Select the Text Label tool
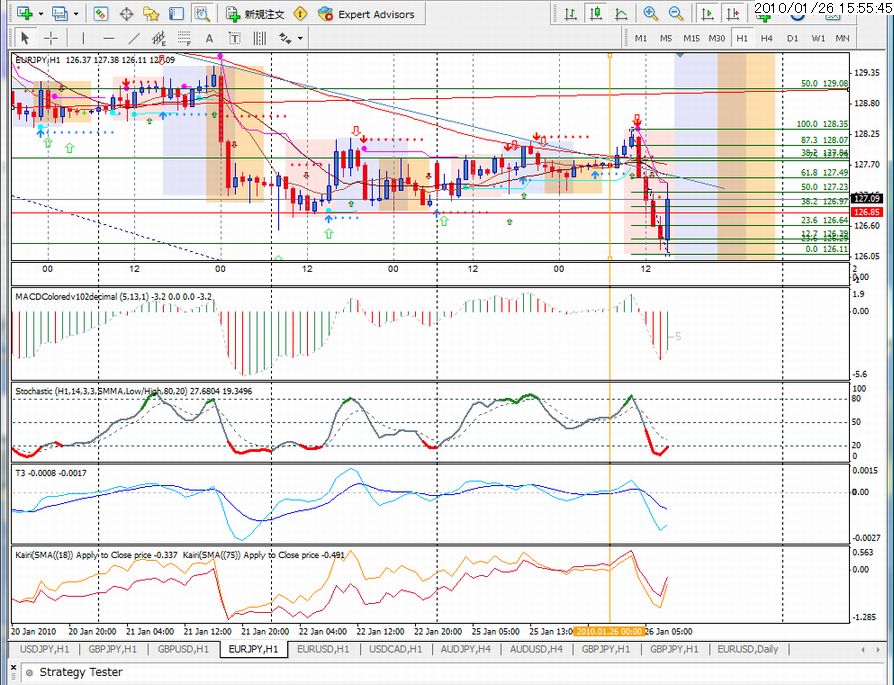The width and height of the screenshot is (894, 685). pos(234,38)
